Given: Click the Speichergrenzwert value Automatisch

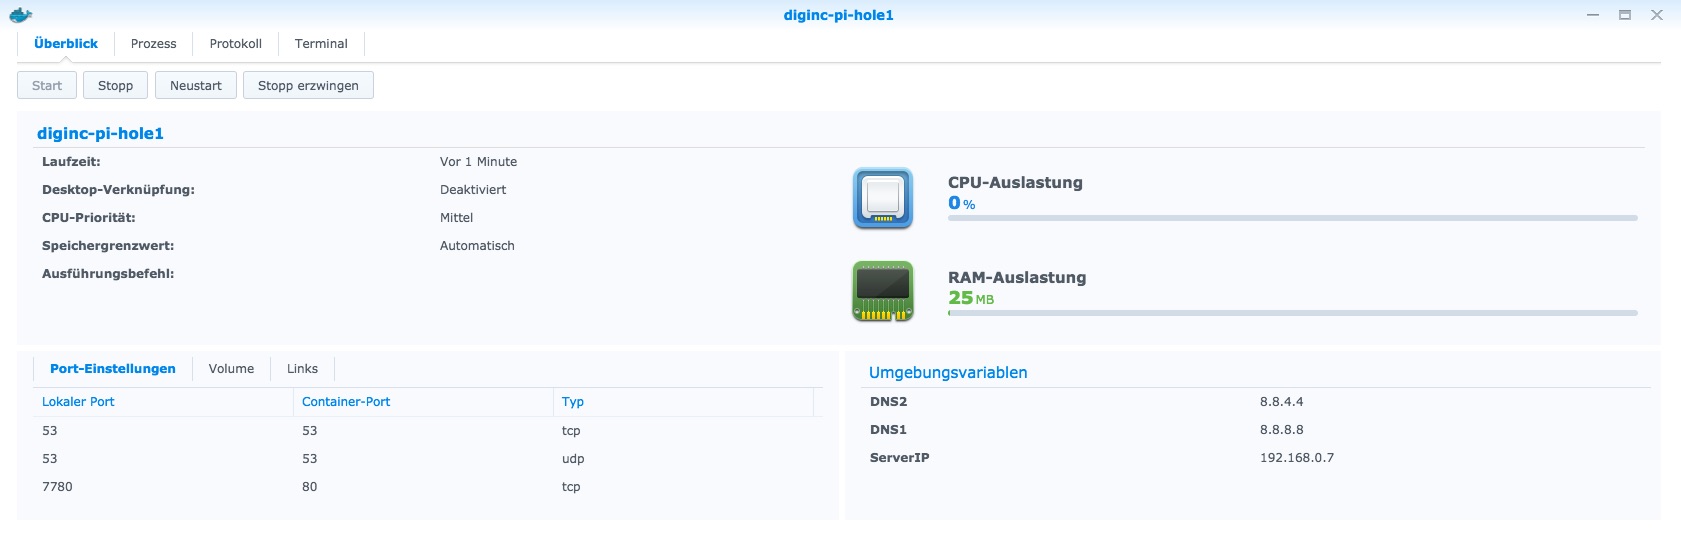Looking at the screenshot, I should (x=477, y=246).
